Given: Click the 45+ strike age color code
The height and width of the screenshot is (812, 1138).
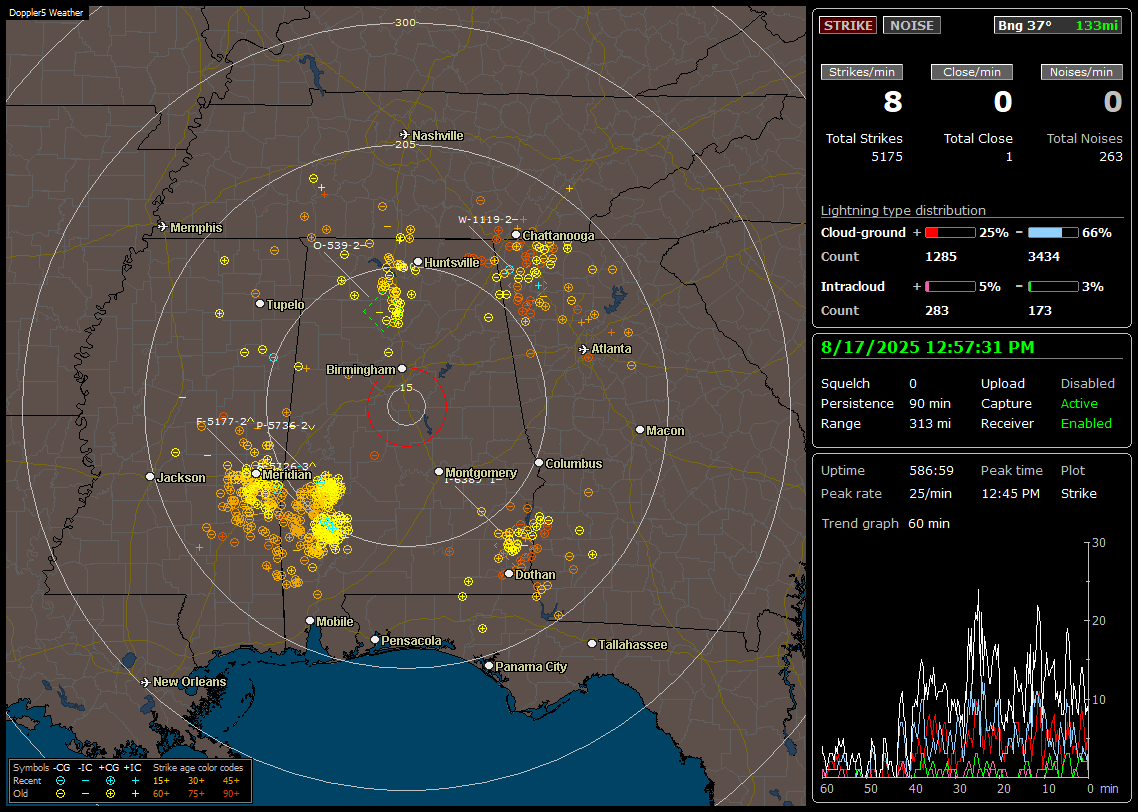Looking at the screenshot, I should click(231, 781).
